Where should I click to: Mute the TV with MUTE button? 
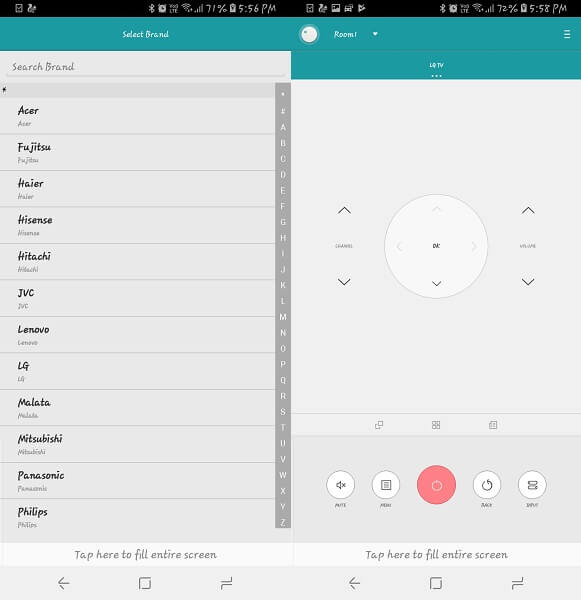click(340, 485)
